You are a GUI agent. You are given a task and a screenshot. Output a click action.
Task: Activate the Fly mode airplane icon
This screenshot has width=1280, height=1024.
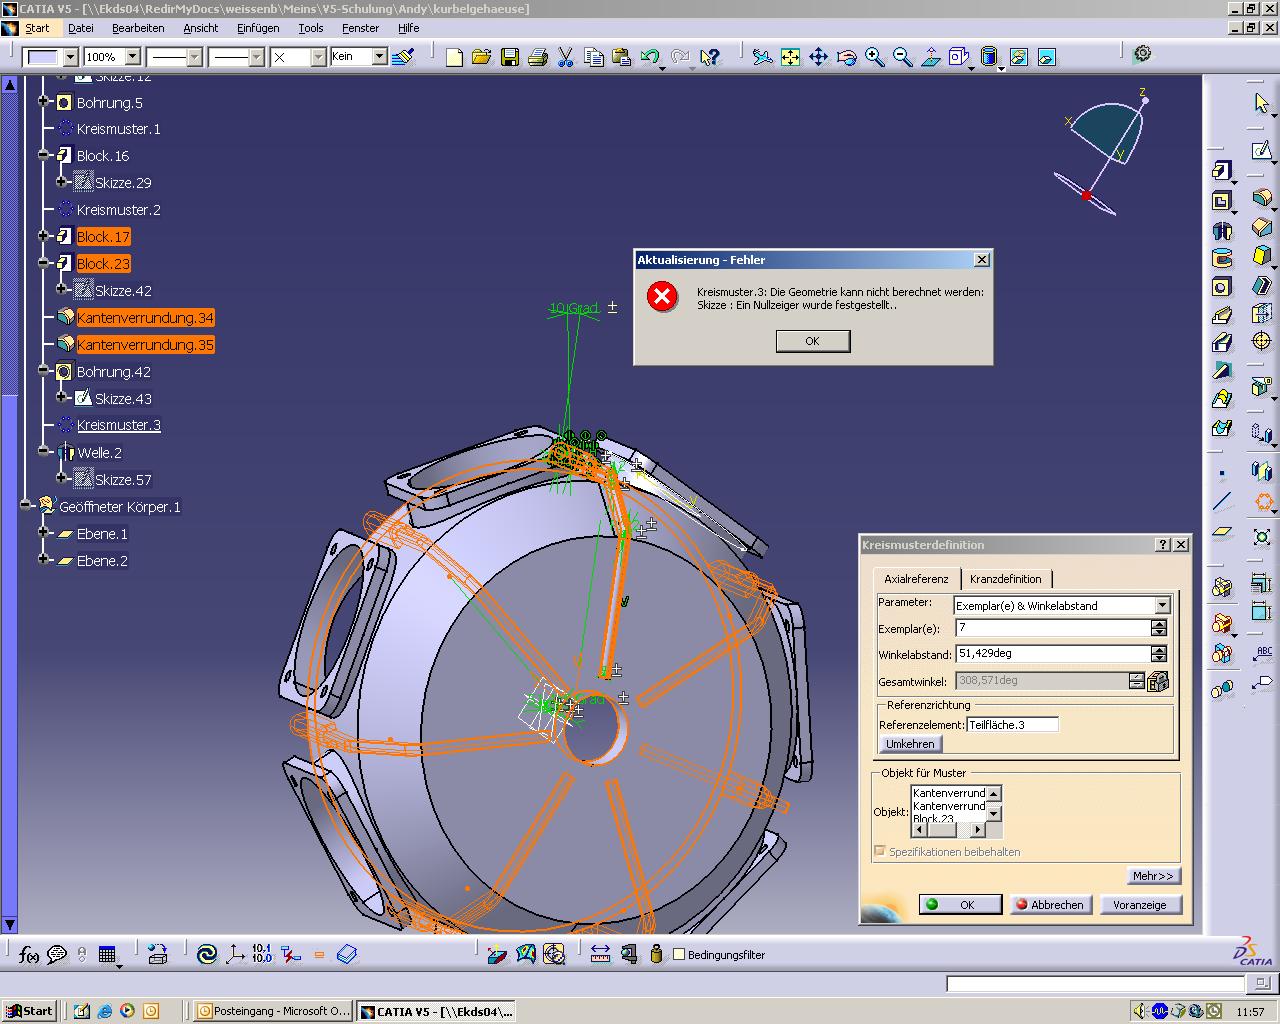(x=762, y=57)
